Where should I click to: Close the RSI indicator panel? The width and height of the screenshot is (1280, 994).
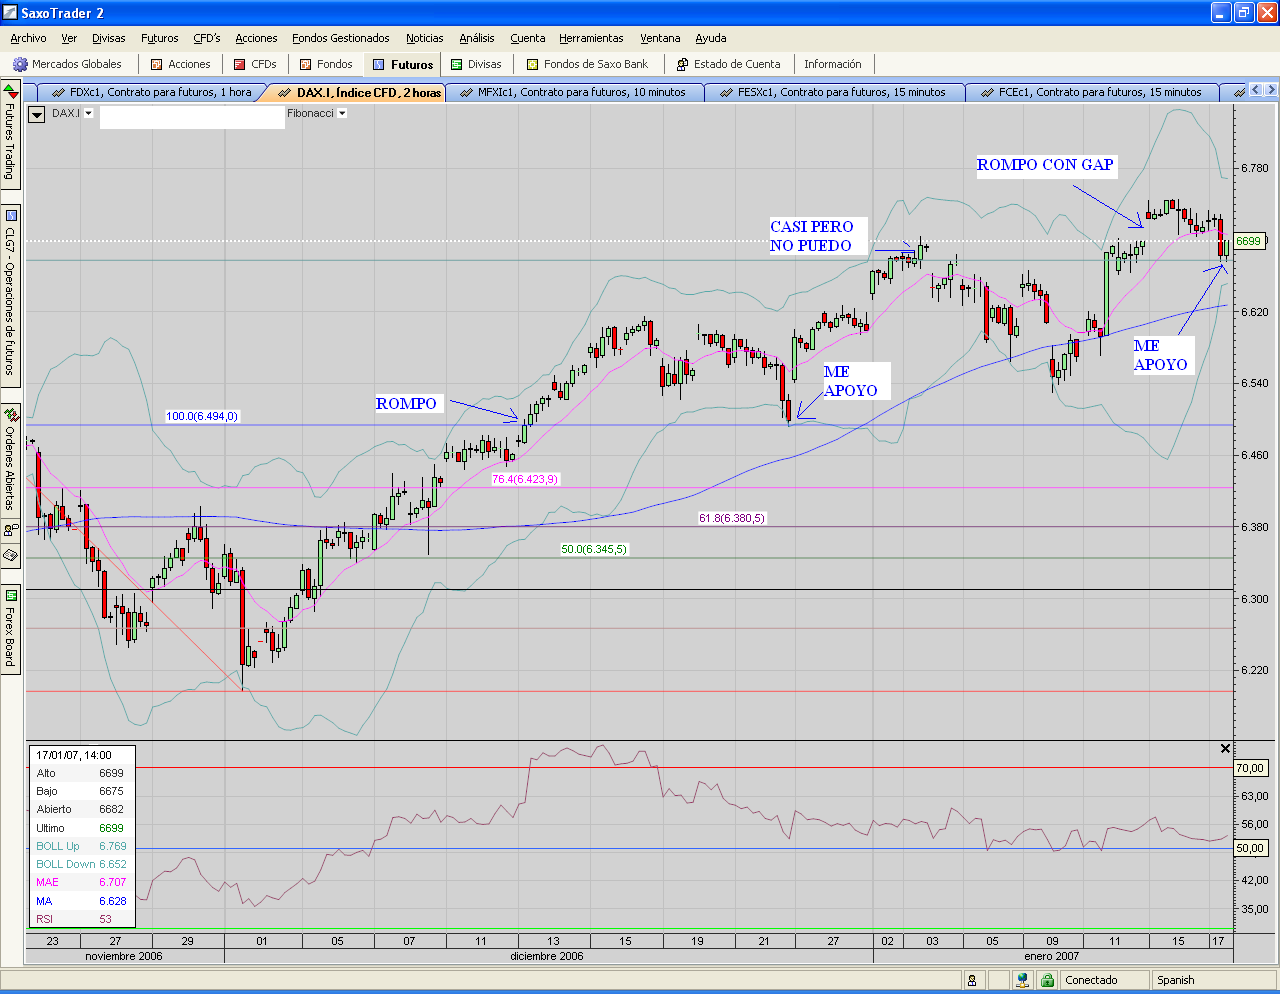1225,748
